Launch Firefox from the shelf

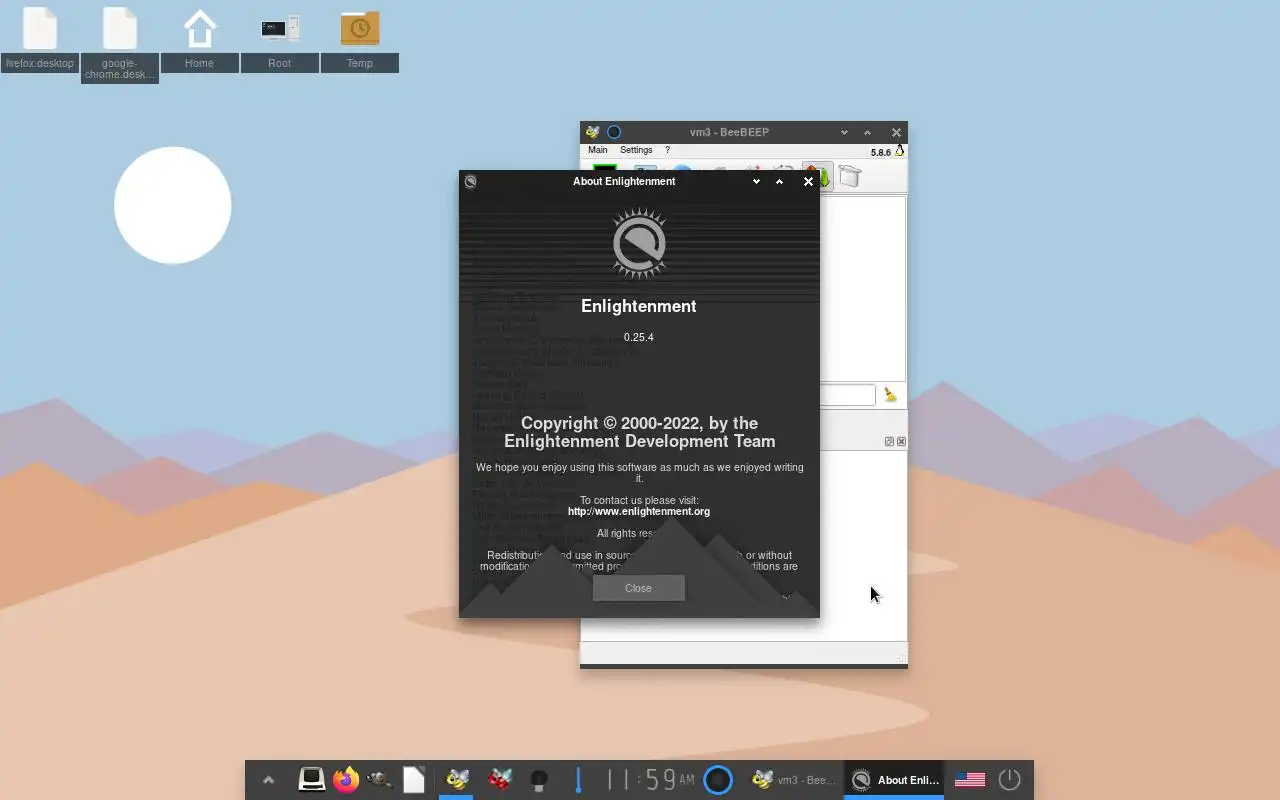pos(346,779)
